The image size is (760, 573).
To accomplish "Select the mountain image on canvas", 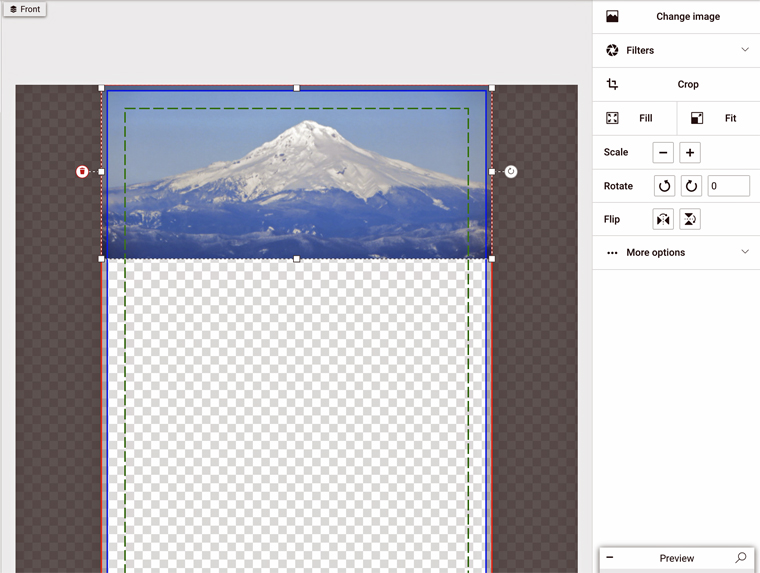I will [x=296, y=175].
